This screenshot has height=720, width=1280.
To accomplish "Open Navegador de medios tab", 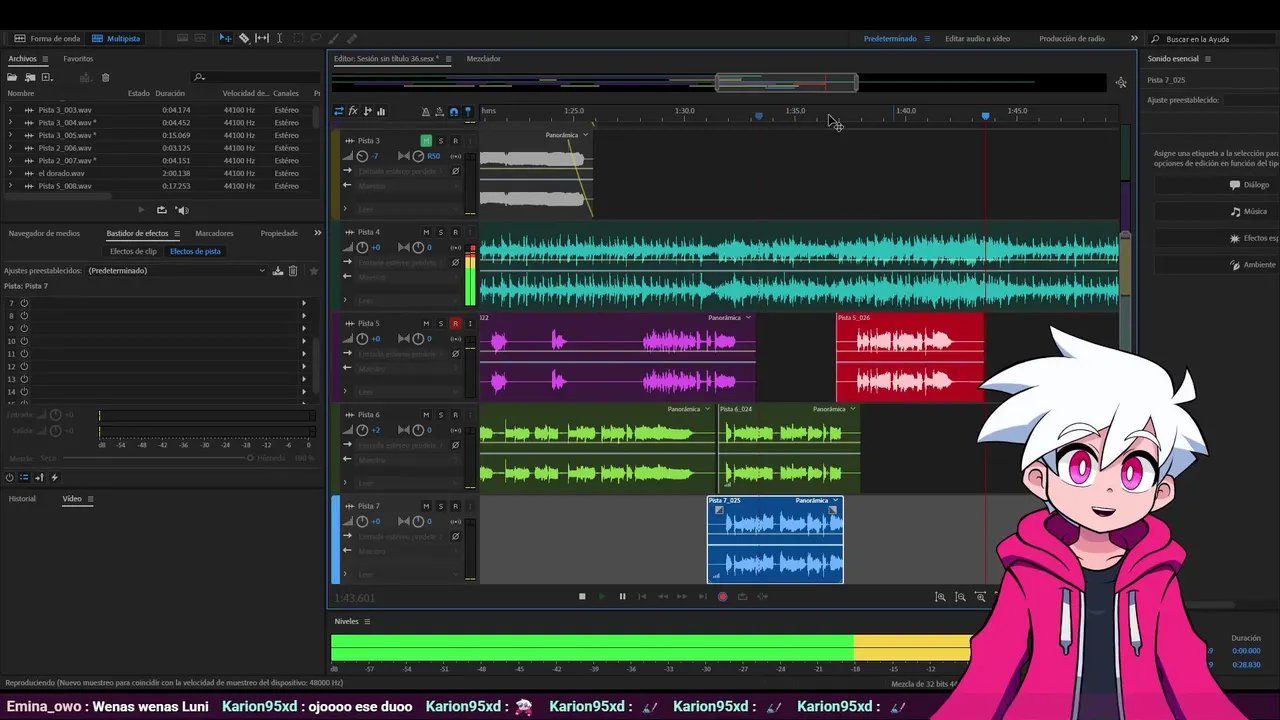I will coord(44,233).
